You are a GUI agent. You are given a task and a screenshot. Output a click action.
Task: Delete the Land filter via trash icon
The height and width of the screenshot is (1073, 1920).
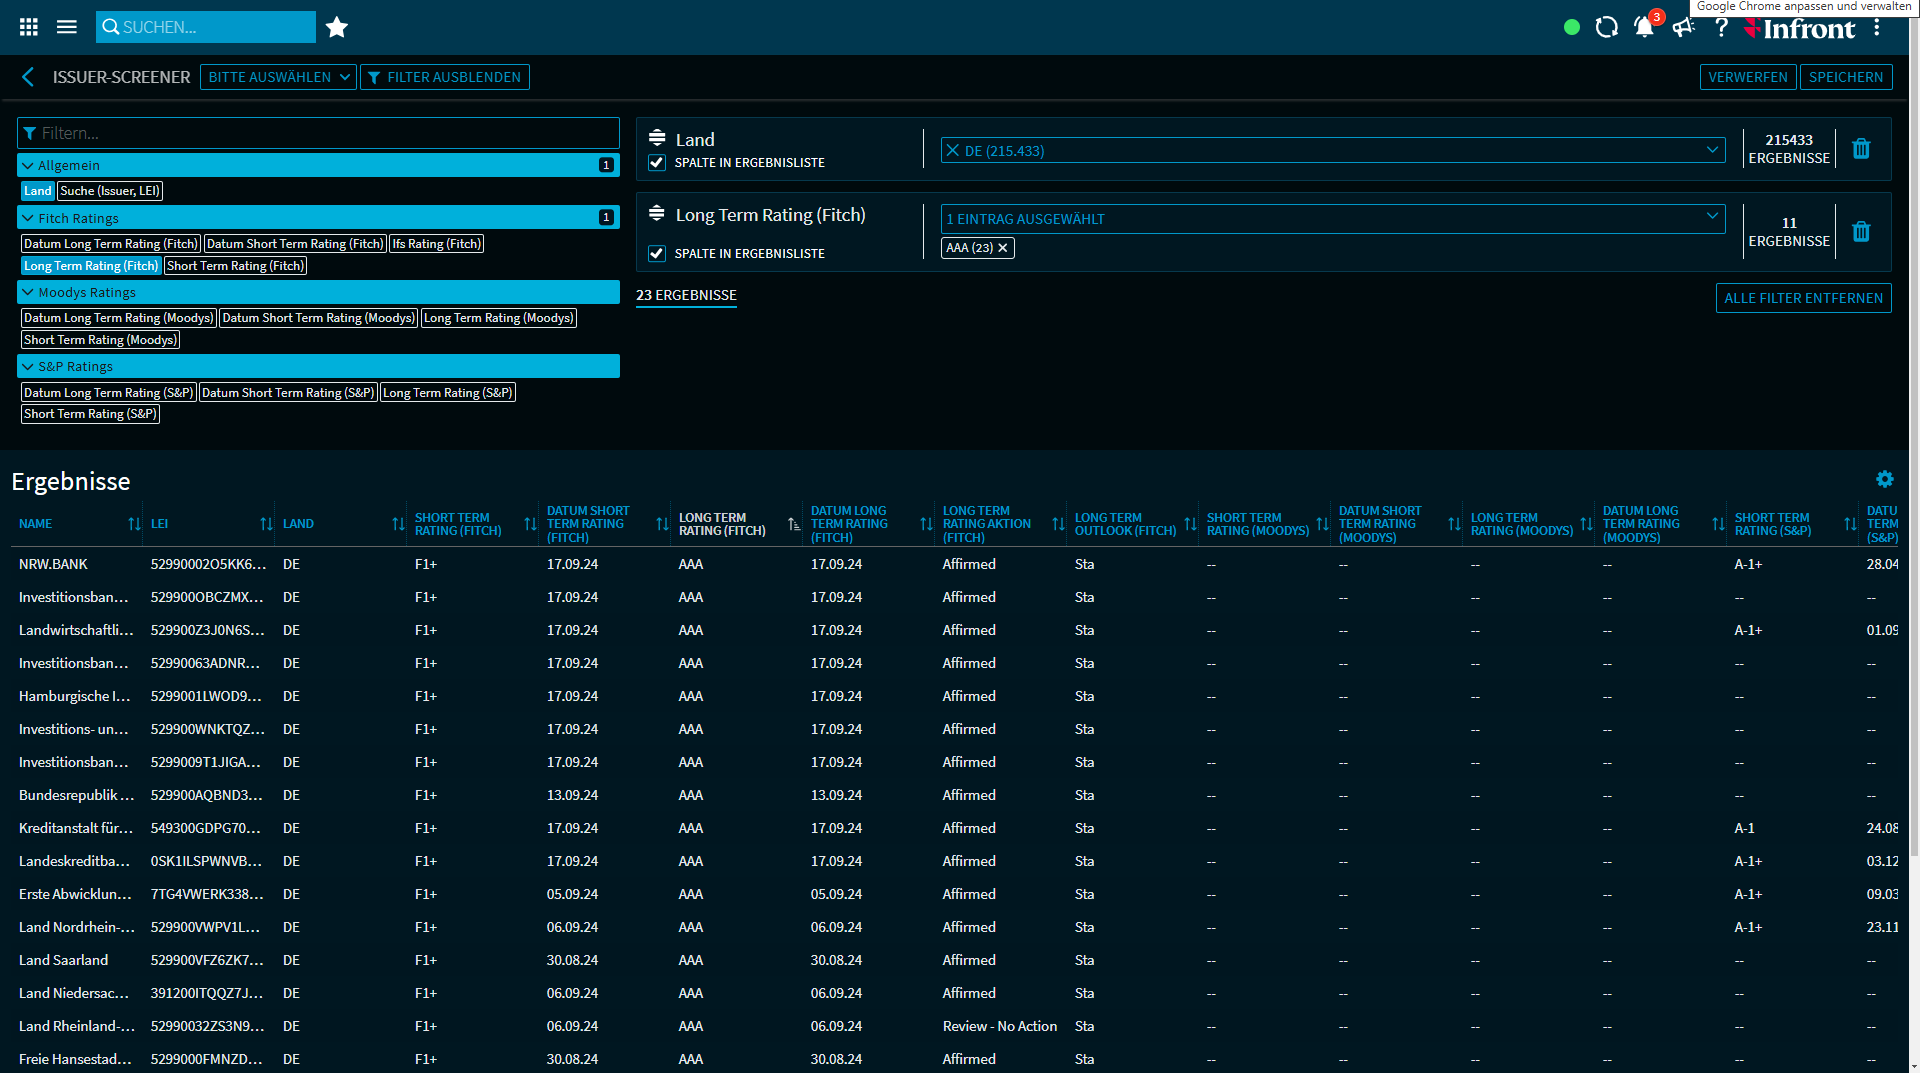pyautogui.click(x=1861, y=148)
